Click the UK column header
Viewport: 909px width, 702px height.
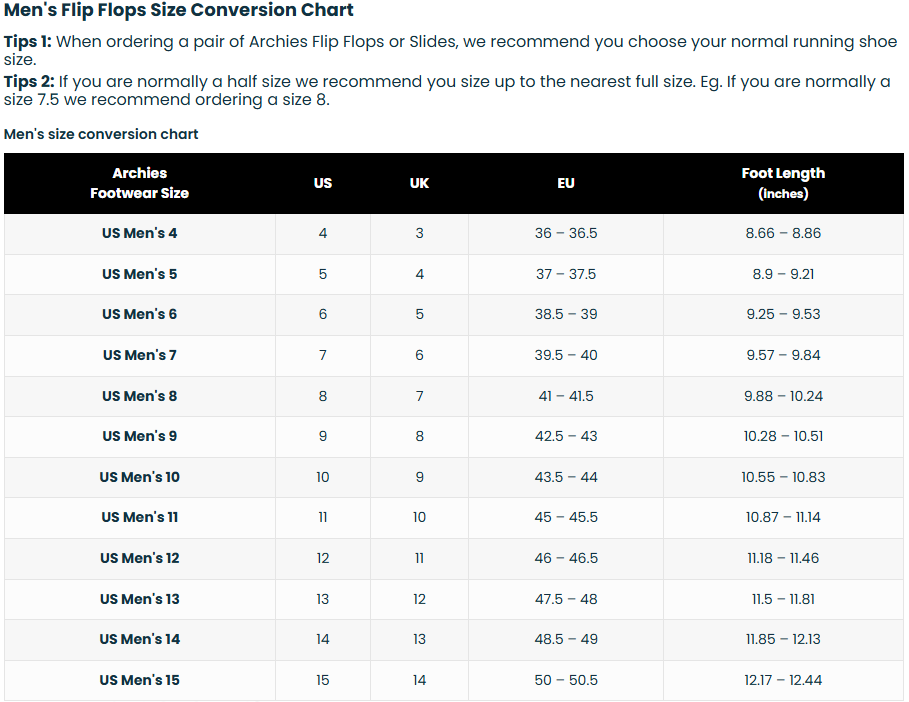419,183
